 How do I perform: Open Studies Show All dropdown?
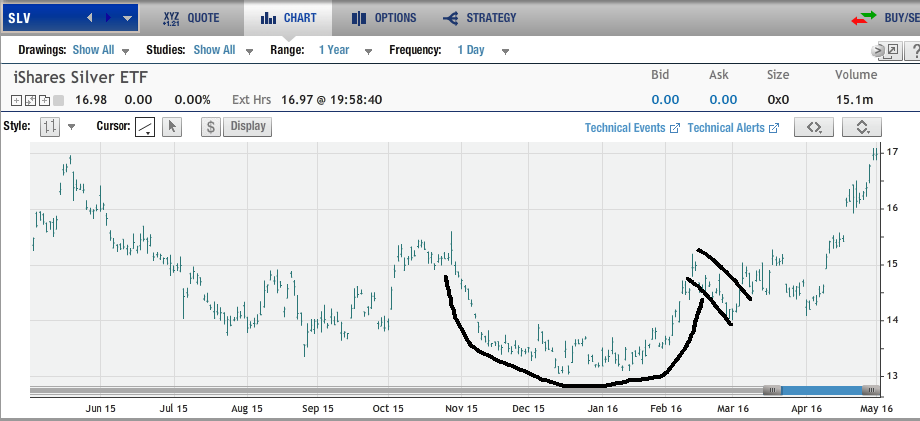point(223,50)
